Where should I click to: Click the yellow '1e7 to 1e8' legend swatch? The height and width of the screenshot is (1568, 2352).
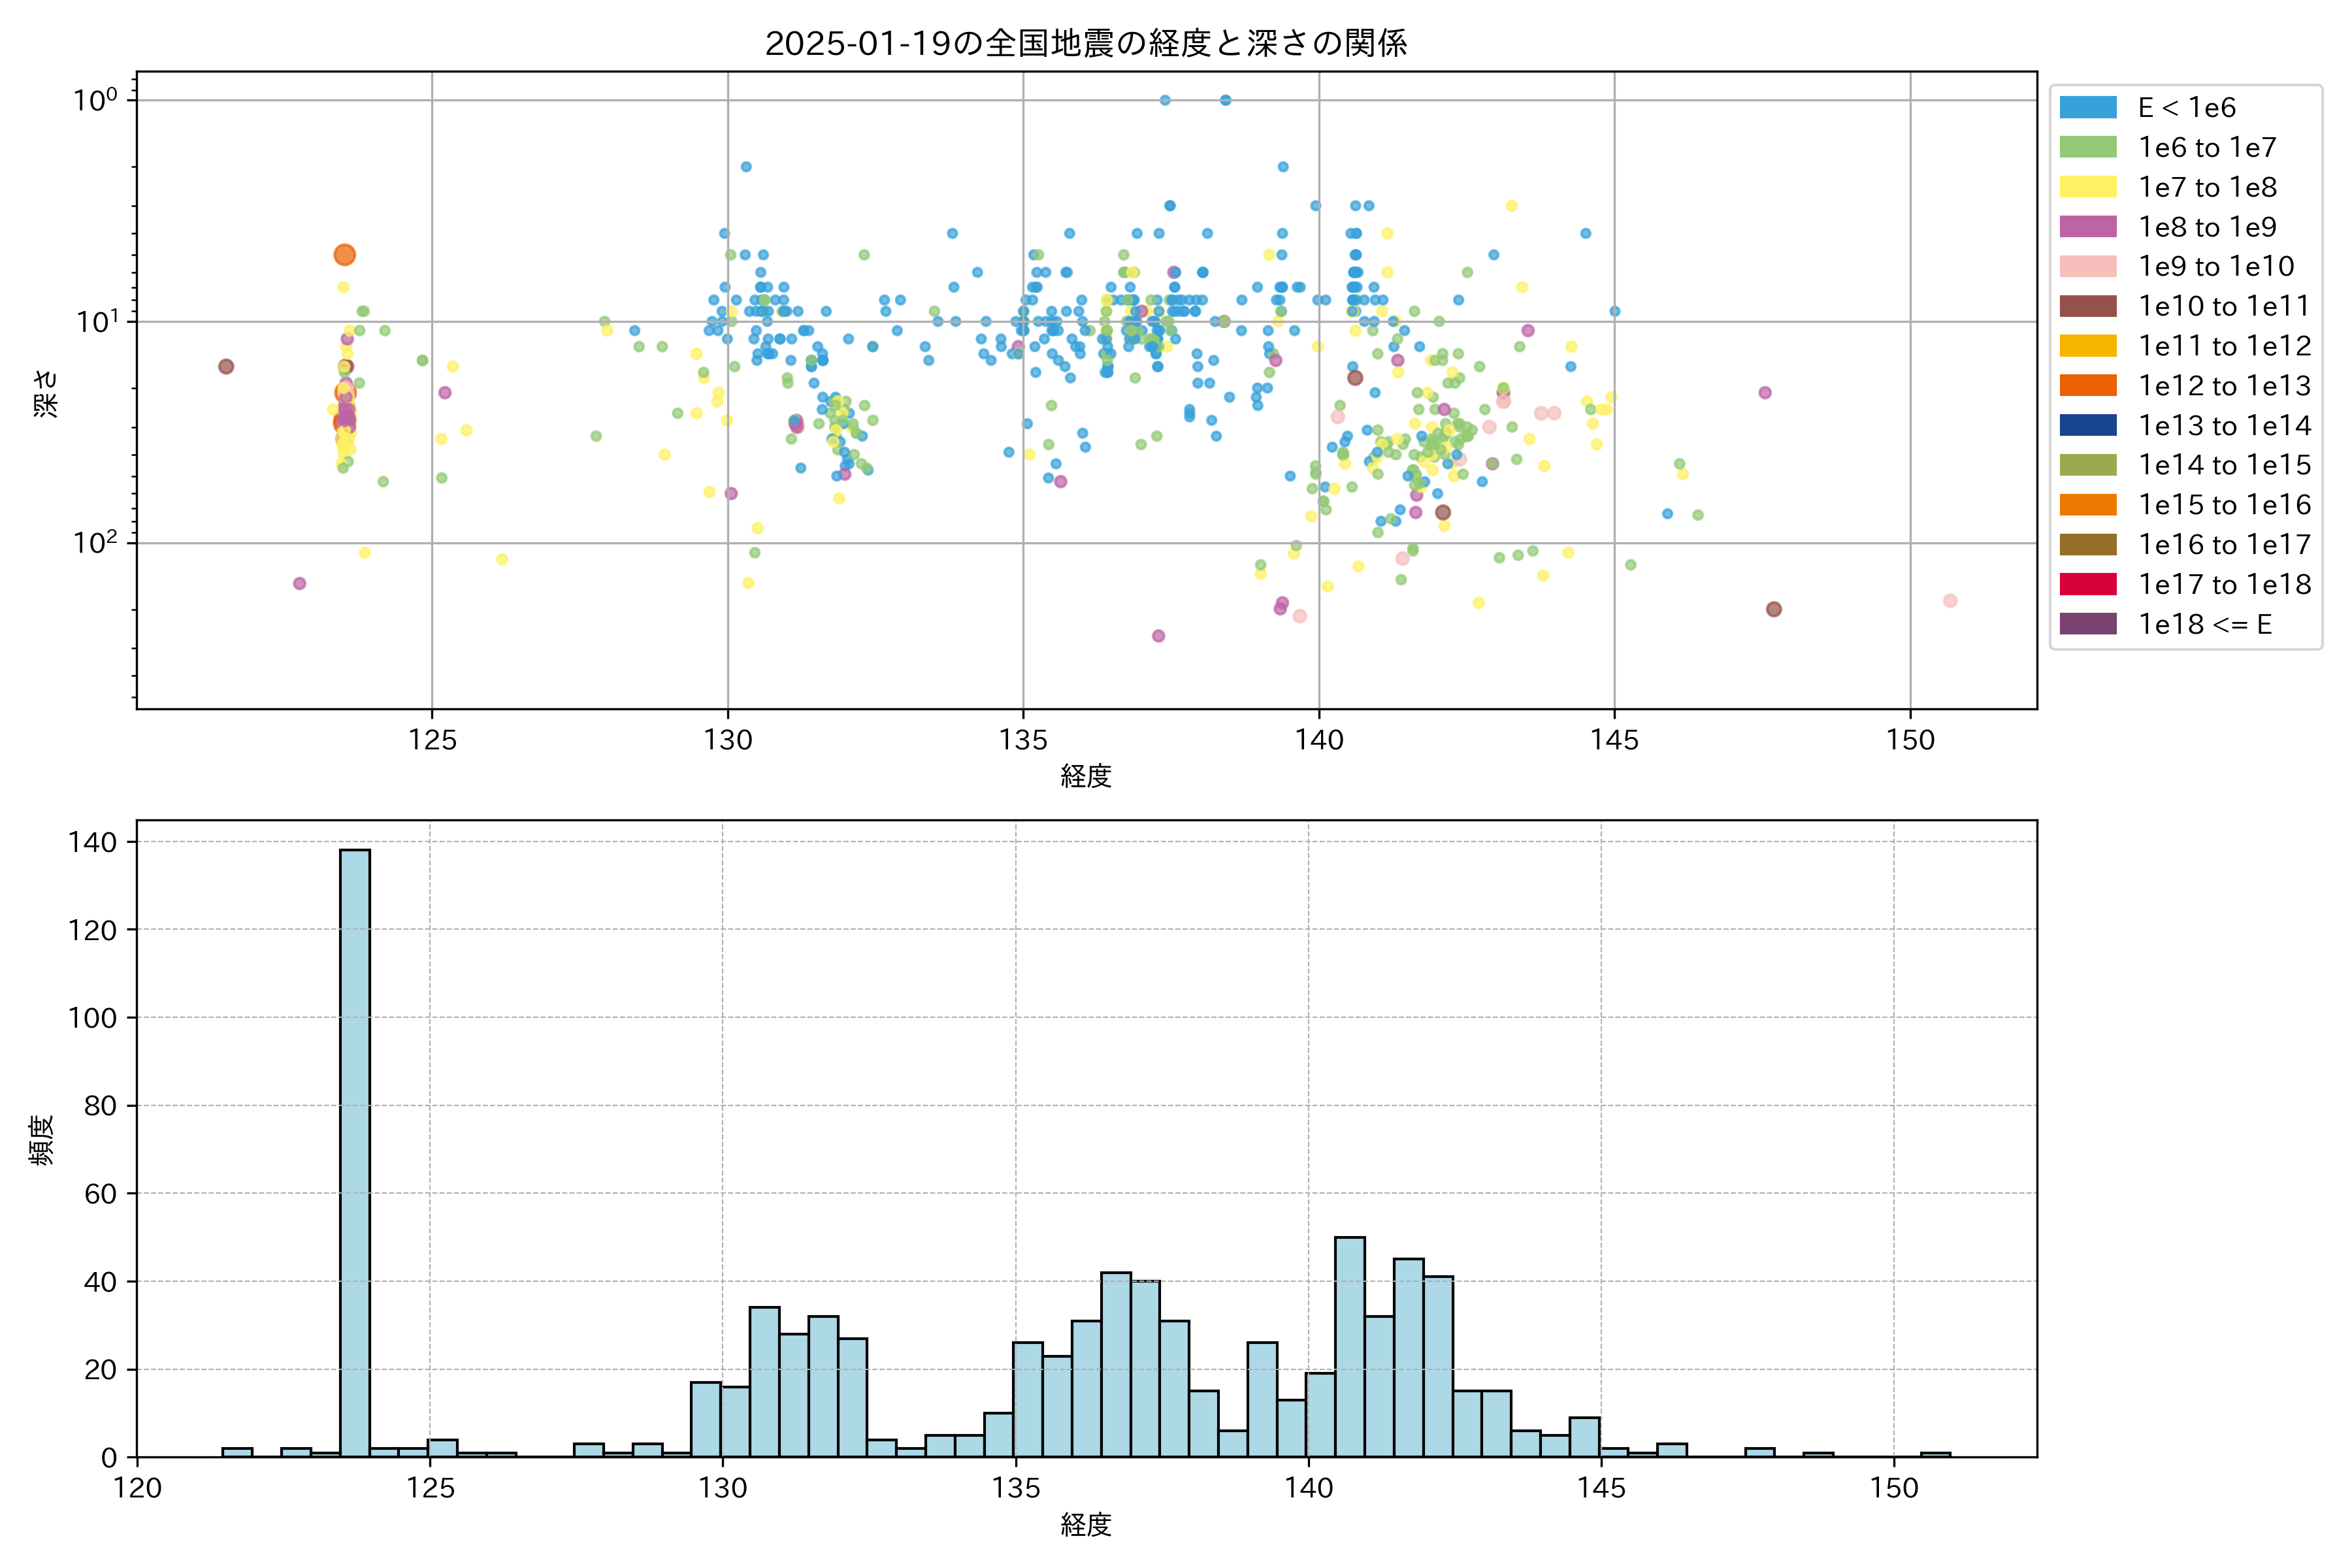2087,187
